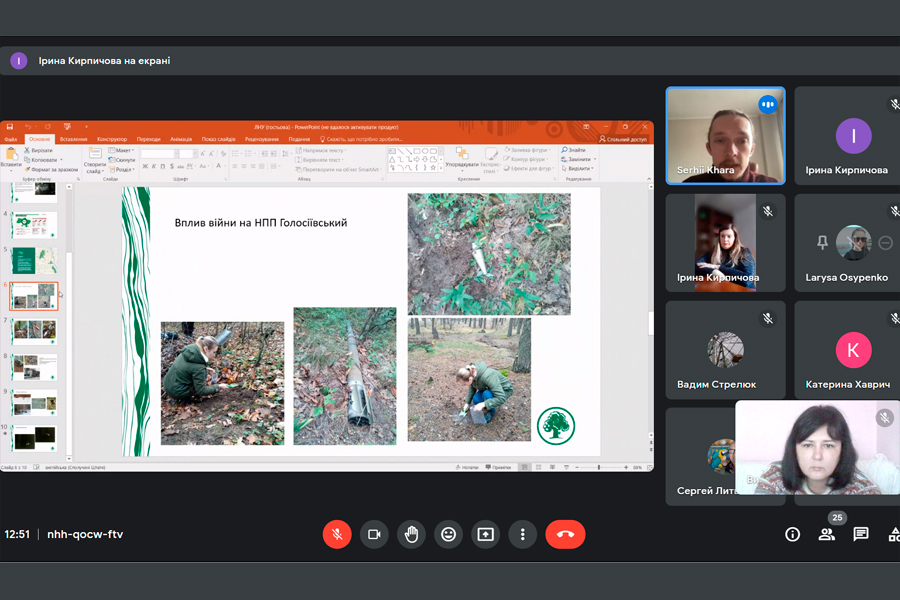This screenshot has height=600, width=900.
Task: Select Serhii Khara video tile
Action: pyautogui.click(x=726, y=136)
